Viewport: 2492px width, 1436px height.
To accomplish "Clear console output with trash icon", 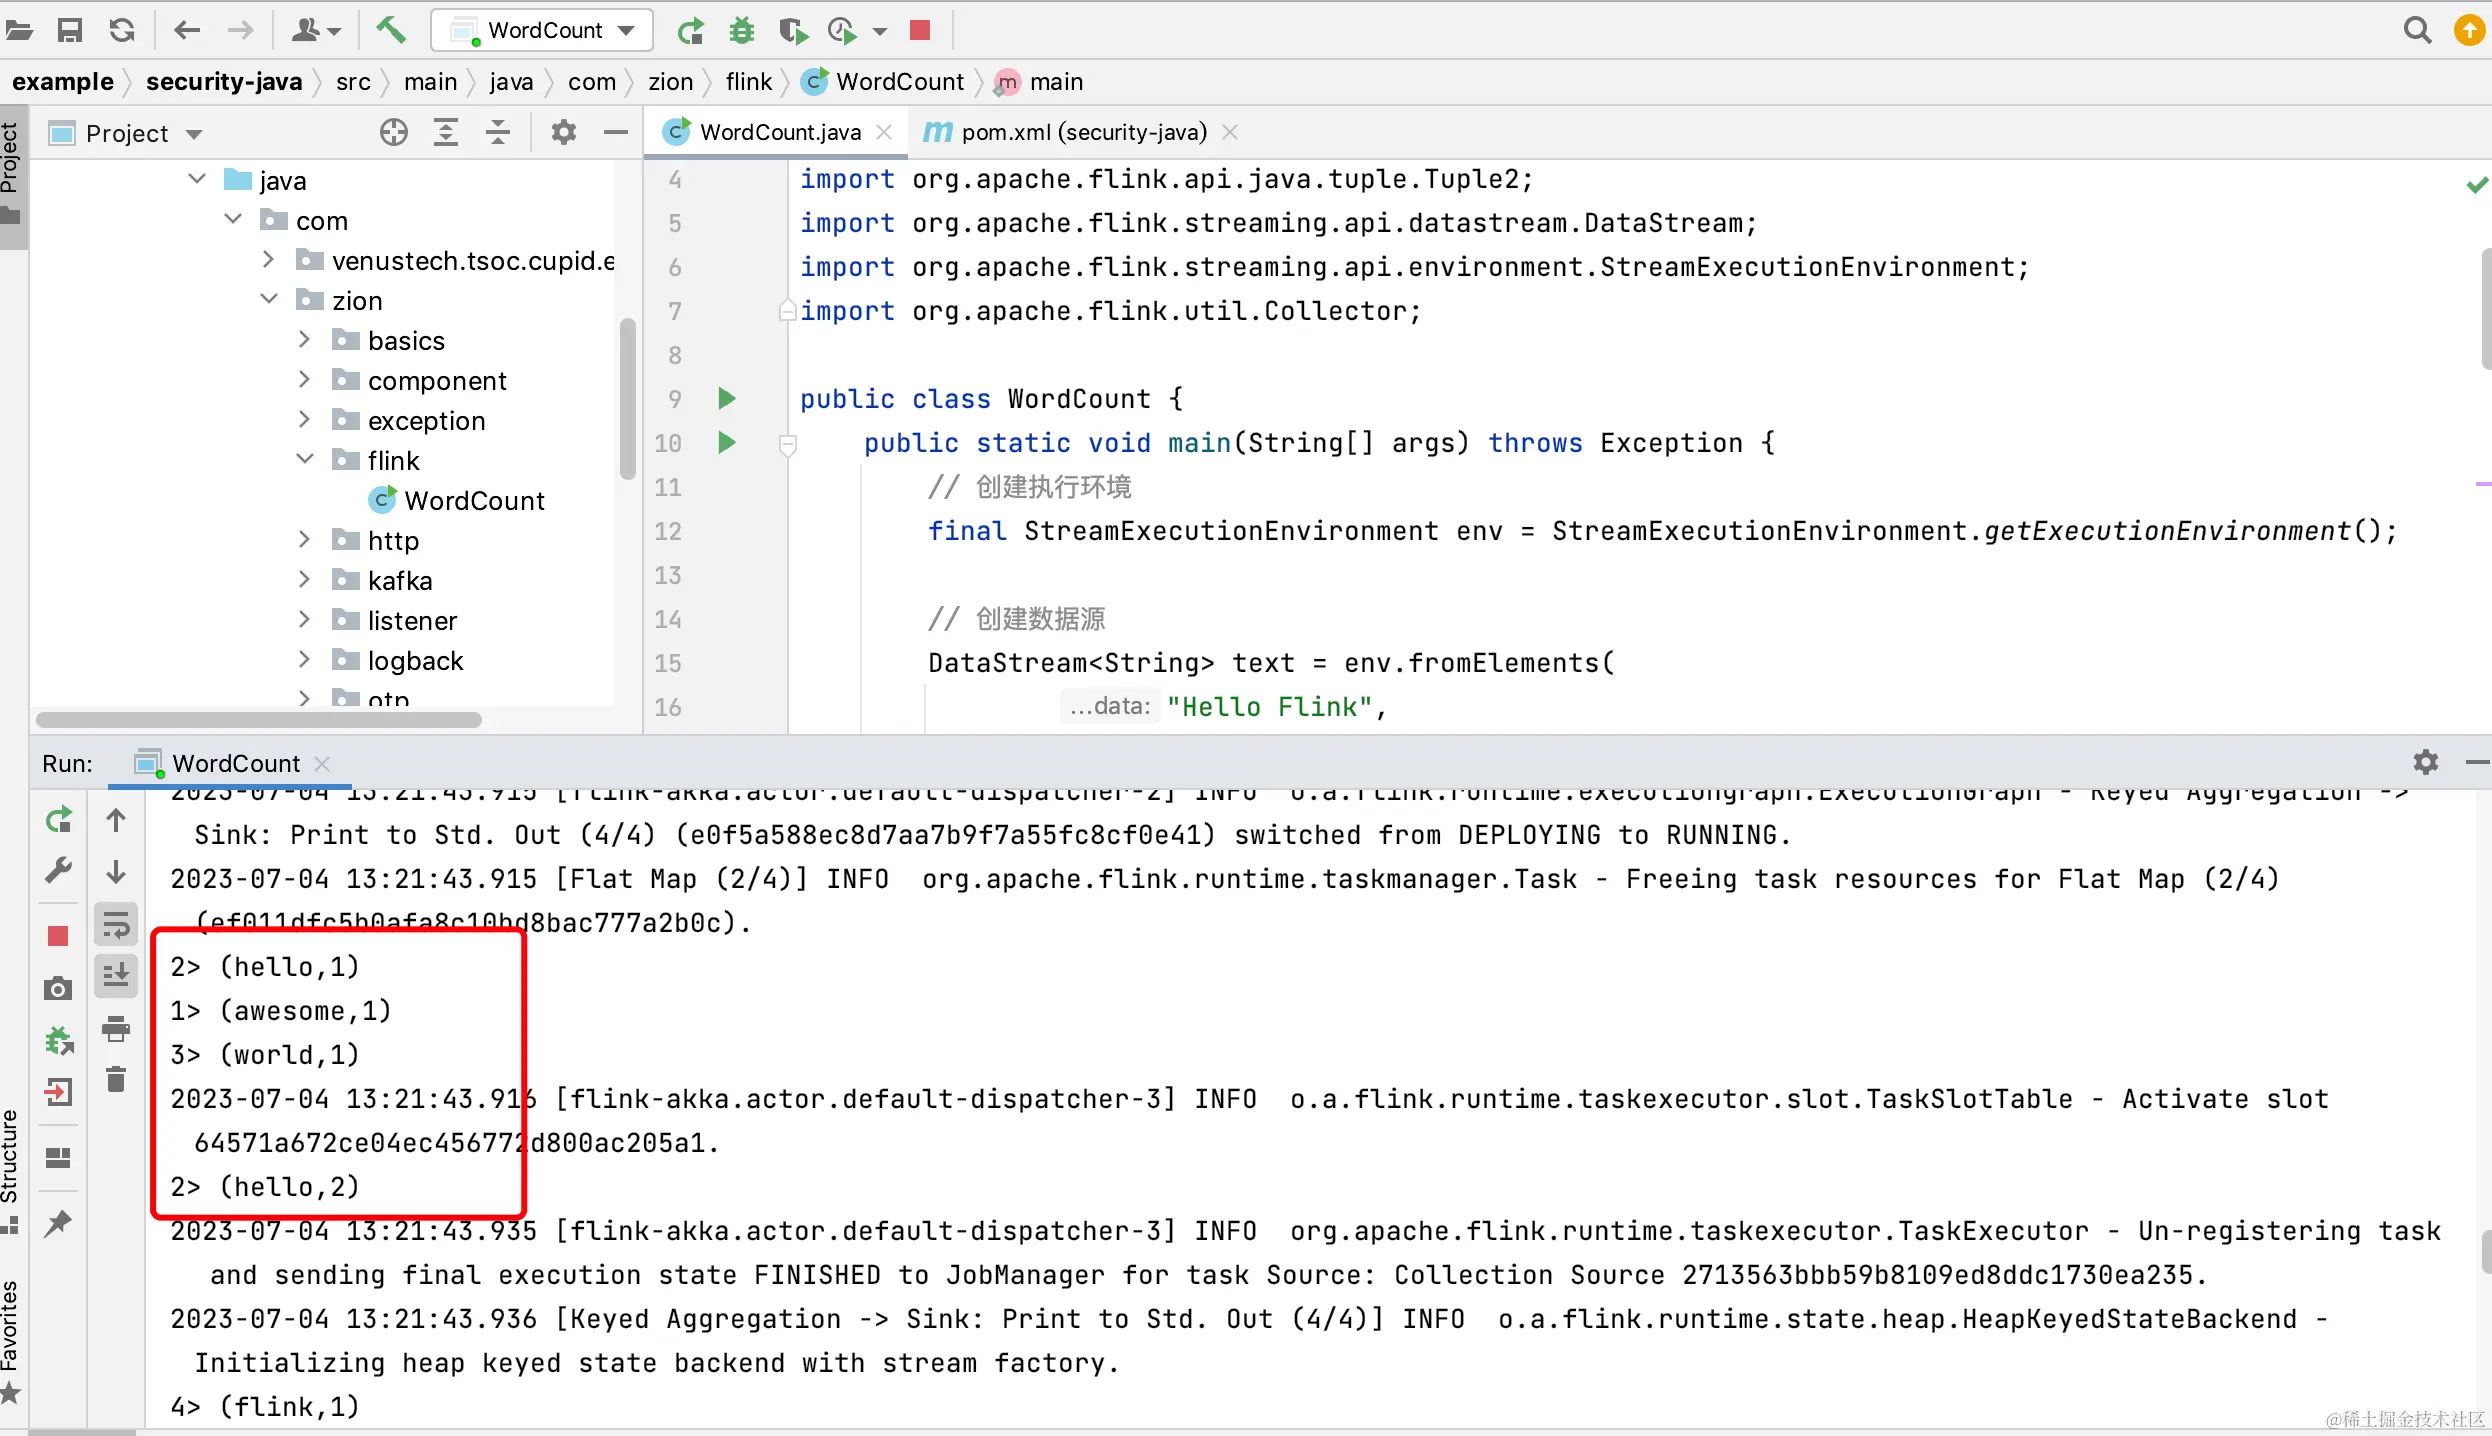I will 116,1079.
